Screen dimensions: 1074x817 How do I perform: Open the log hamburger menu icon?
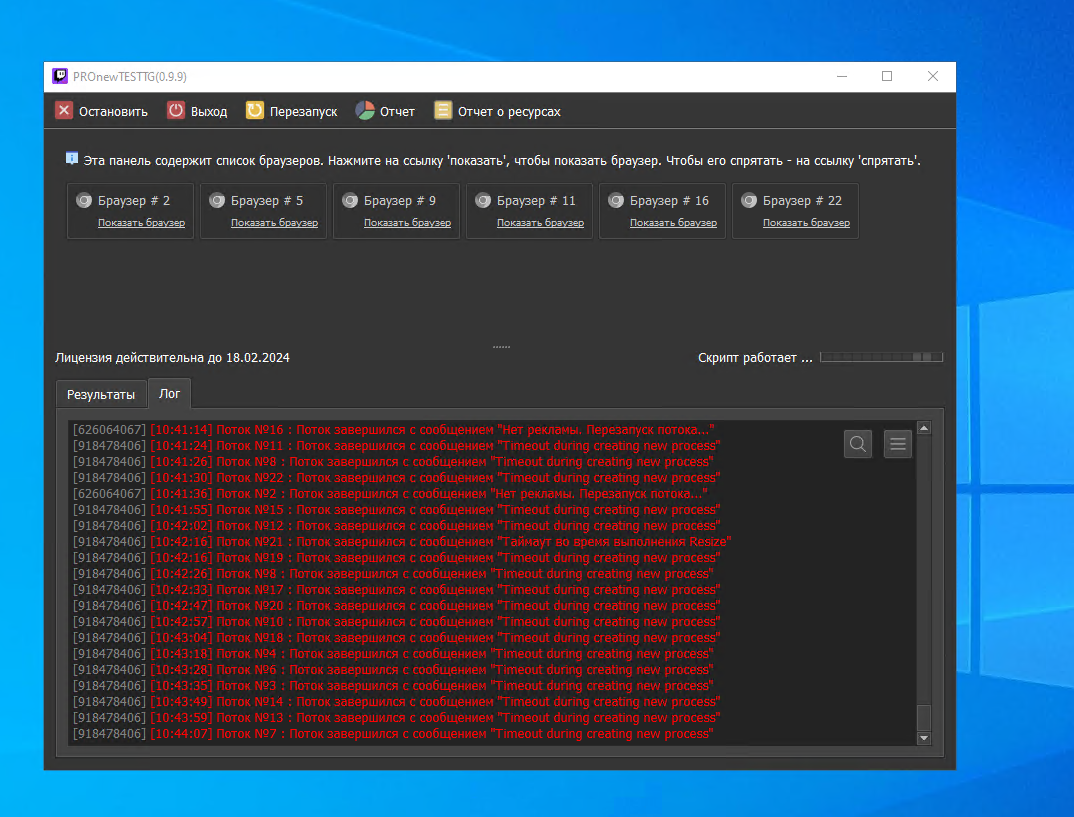click(898, 443)
